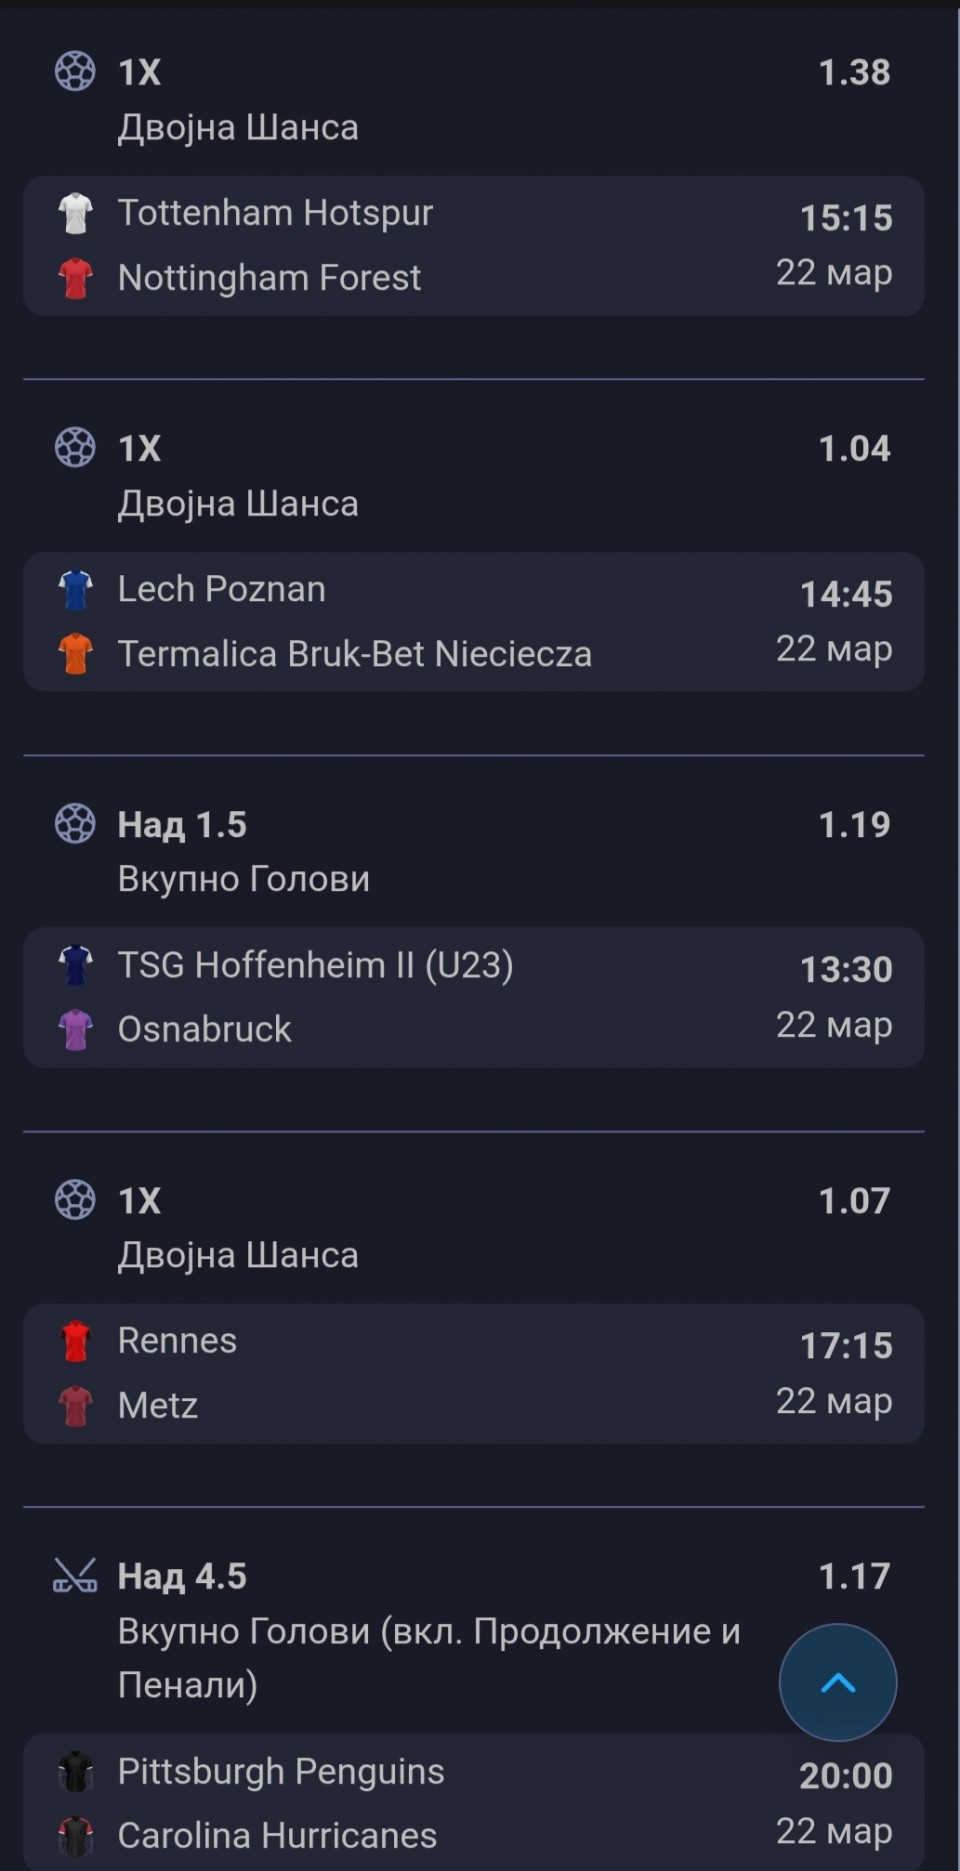Click Nottingham Forest red jersey icon

pos(75,278)
